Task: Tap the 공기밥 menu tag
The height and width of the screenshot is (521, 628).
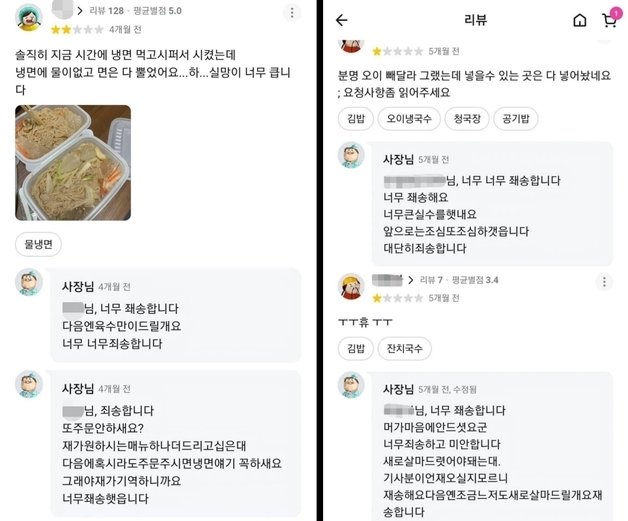Action: (521, 119)
